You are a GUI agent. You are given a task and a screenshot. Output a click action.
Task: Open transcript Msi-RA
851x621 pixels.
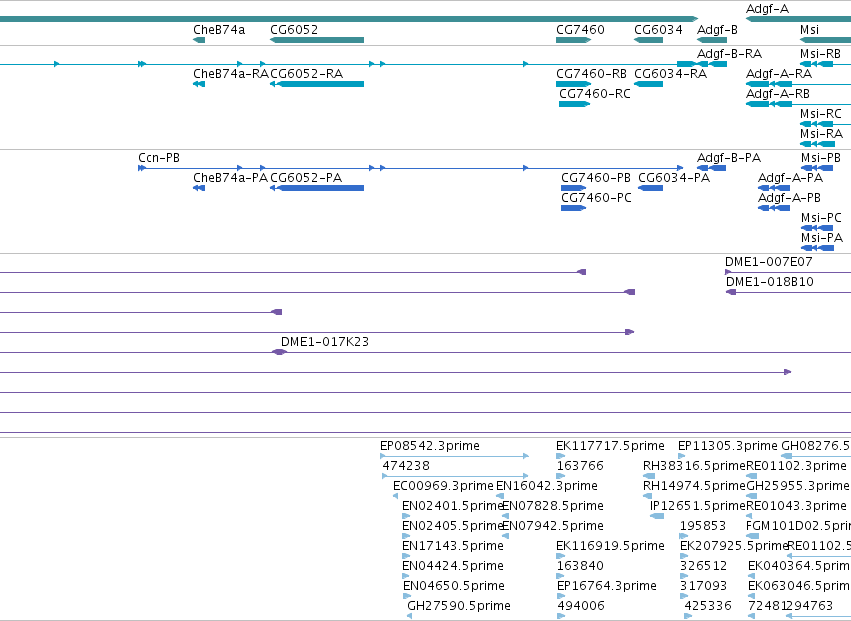(821, 134)
